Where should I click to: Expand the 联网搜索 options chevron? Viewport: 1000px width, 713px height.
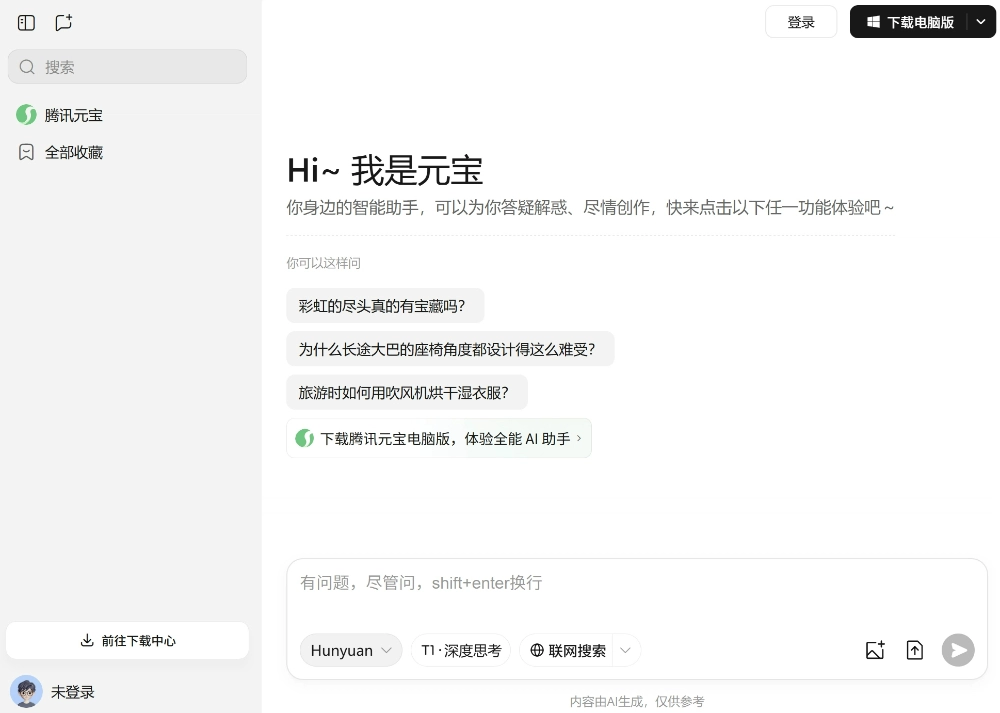click(x=625, y=650)
